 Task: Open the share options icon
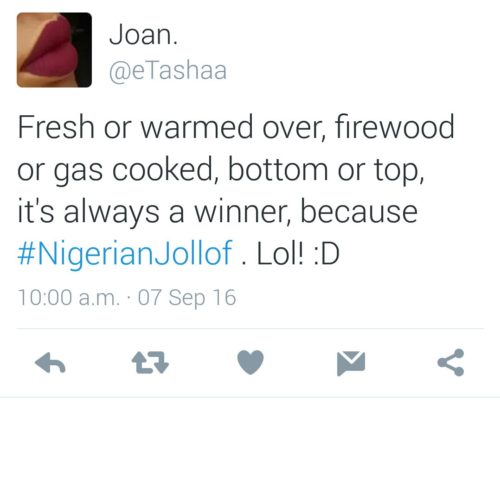click(451, 363)
